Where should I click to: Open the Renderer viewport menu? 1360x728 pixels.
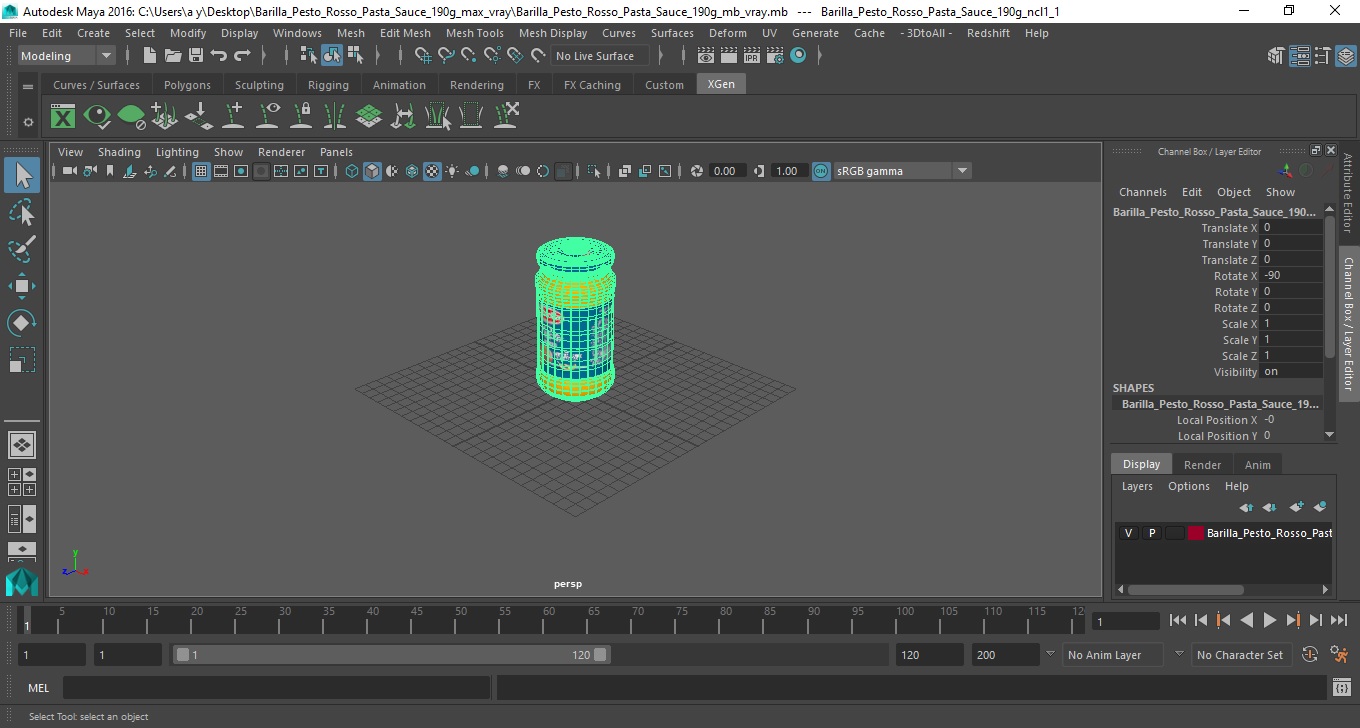coord(281,152)
